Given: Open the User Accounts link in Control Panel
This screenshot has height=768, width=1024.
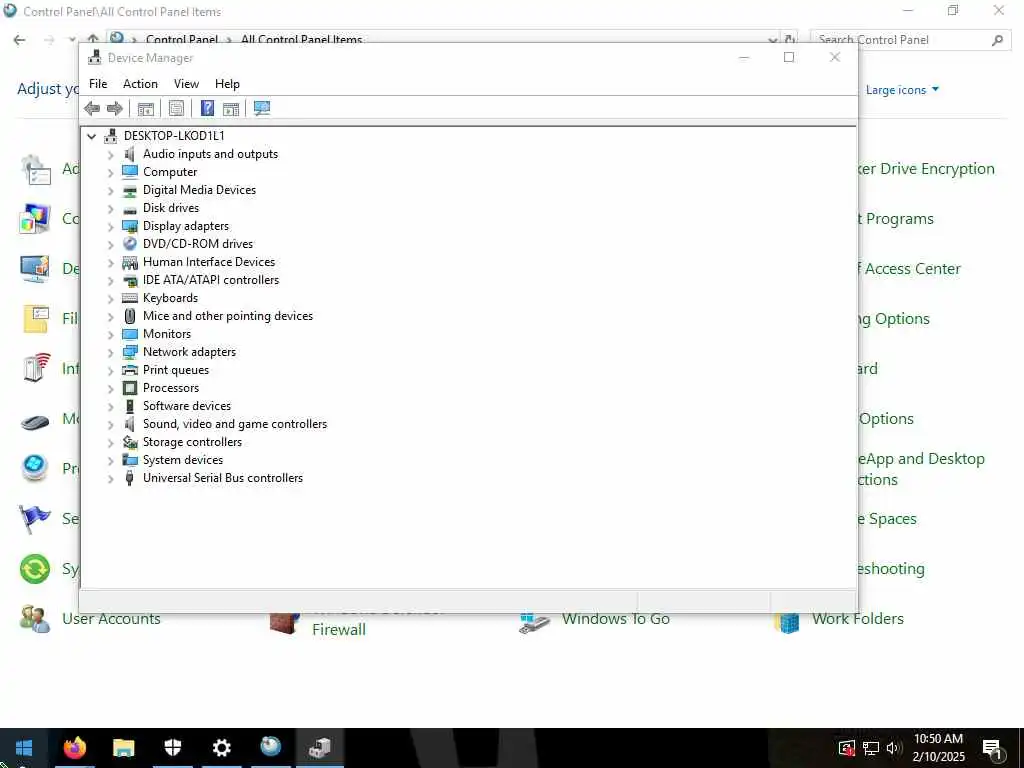Looking at the screenshot, I should tap(111, 618).
